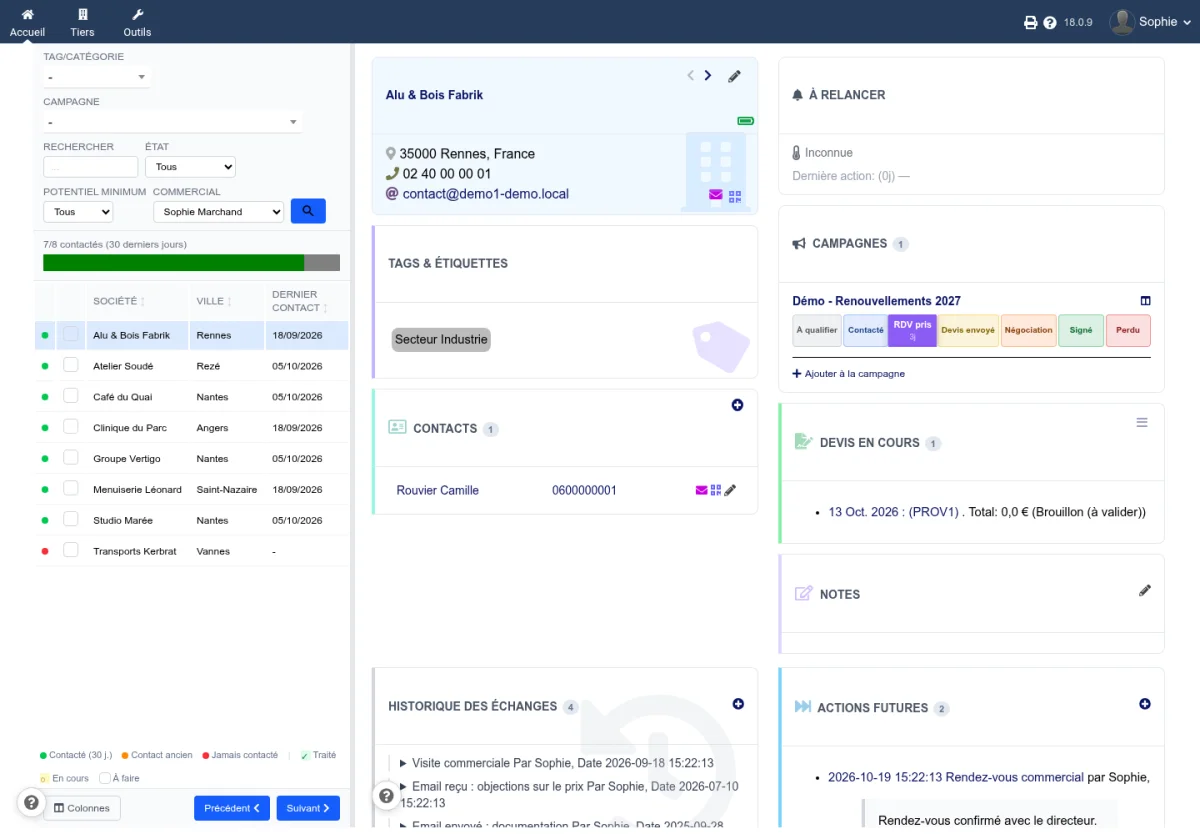Open the Commercial dropdown Sophie Marchand
Viewport: 1200px width, 834px height.
[218, 212]
